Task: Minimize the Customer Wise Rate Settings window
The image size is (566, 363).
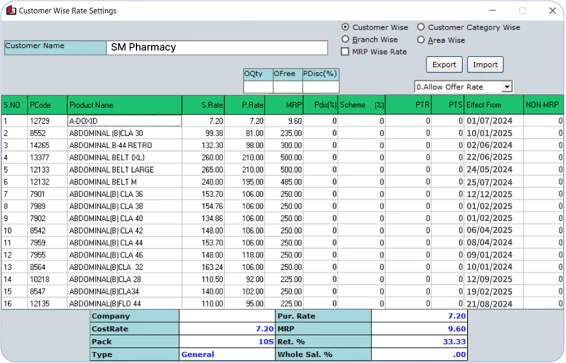Action: coord(492,10)
